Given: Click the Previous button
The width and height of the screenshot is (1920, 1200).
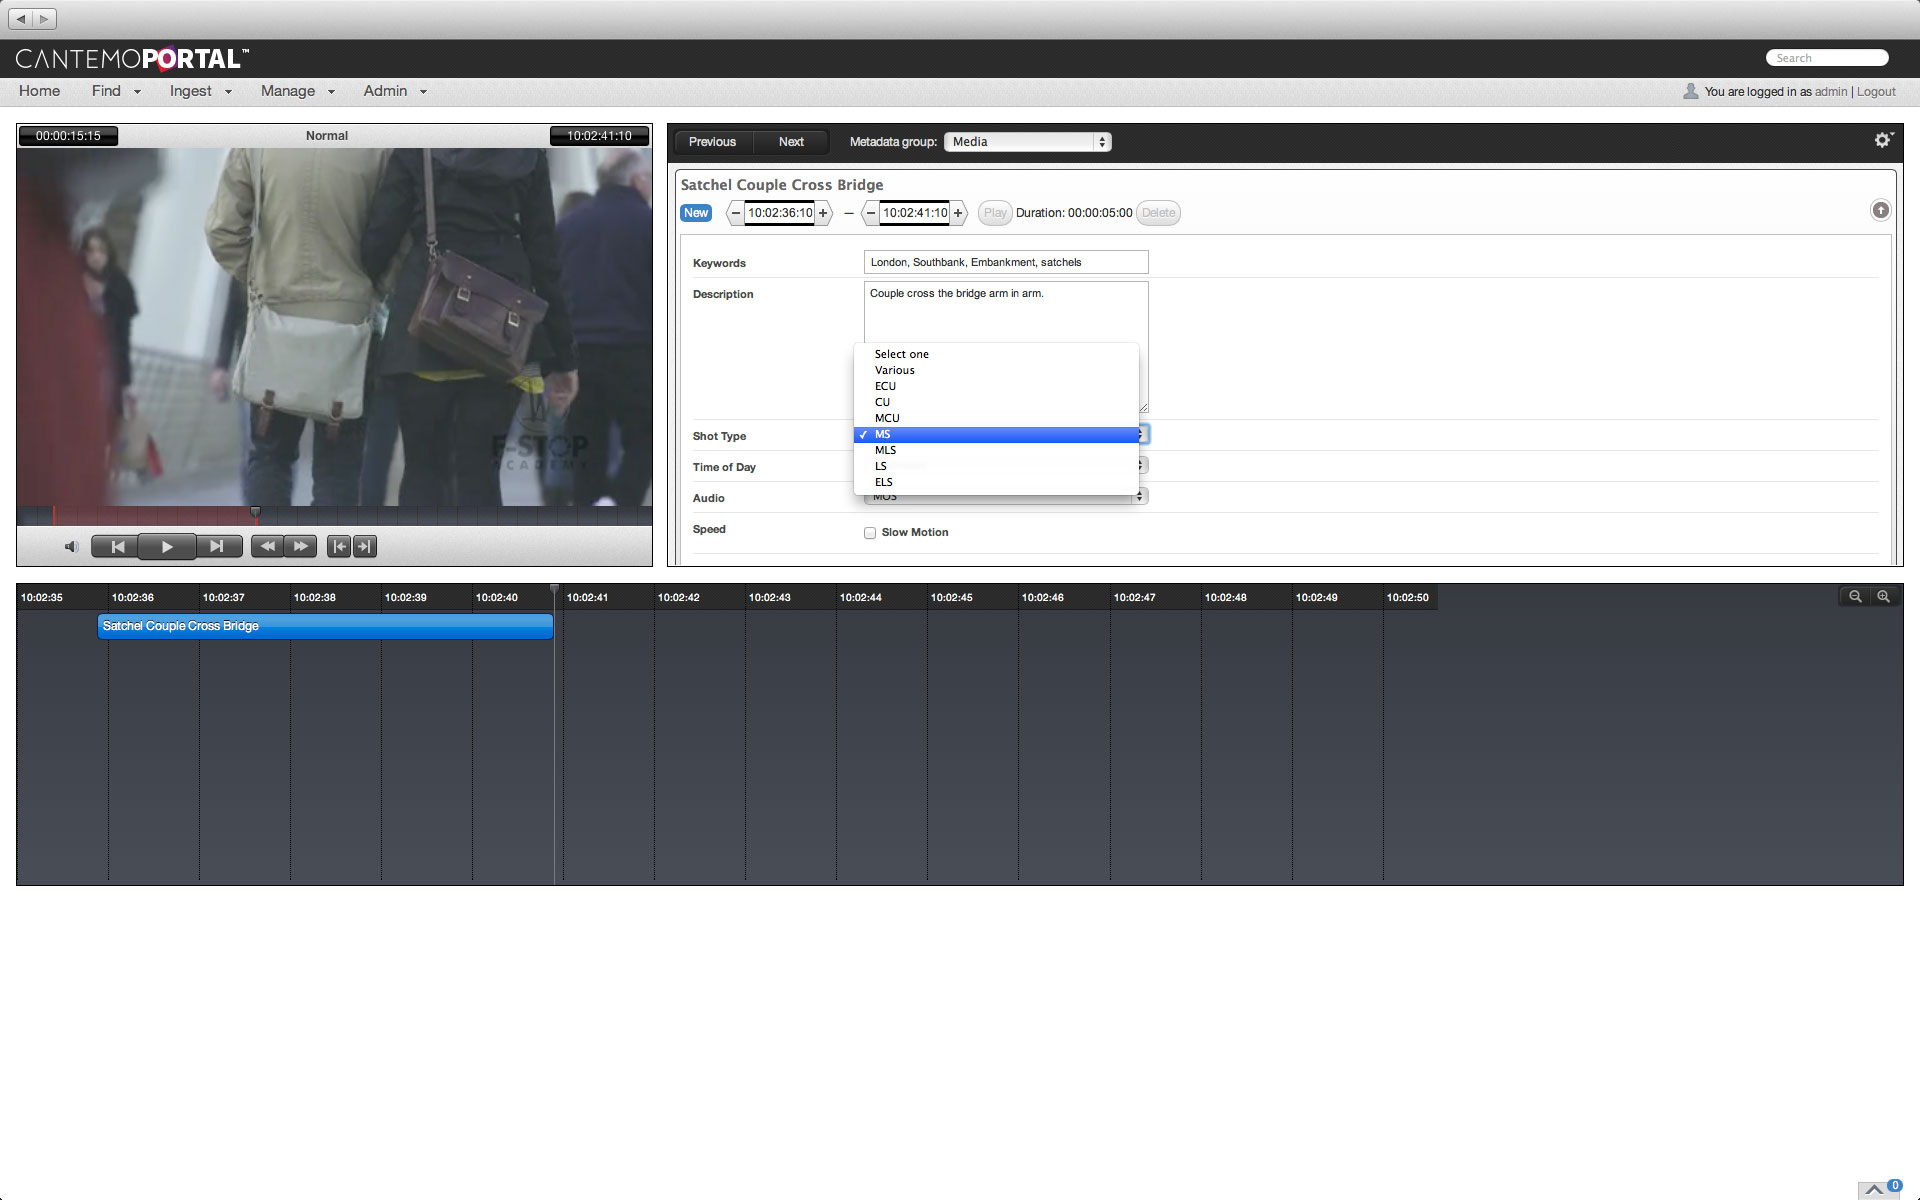Looking at the screenshot, I should (x=712, y=142).
